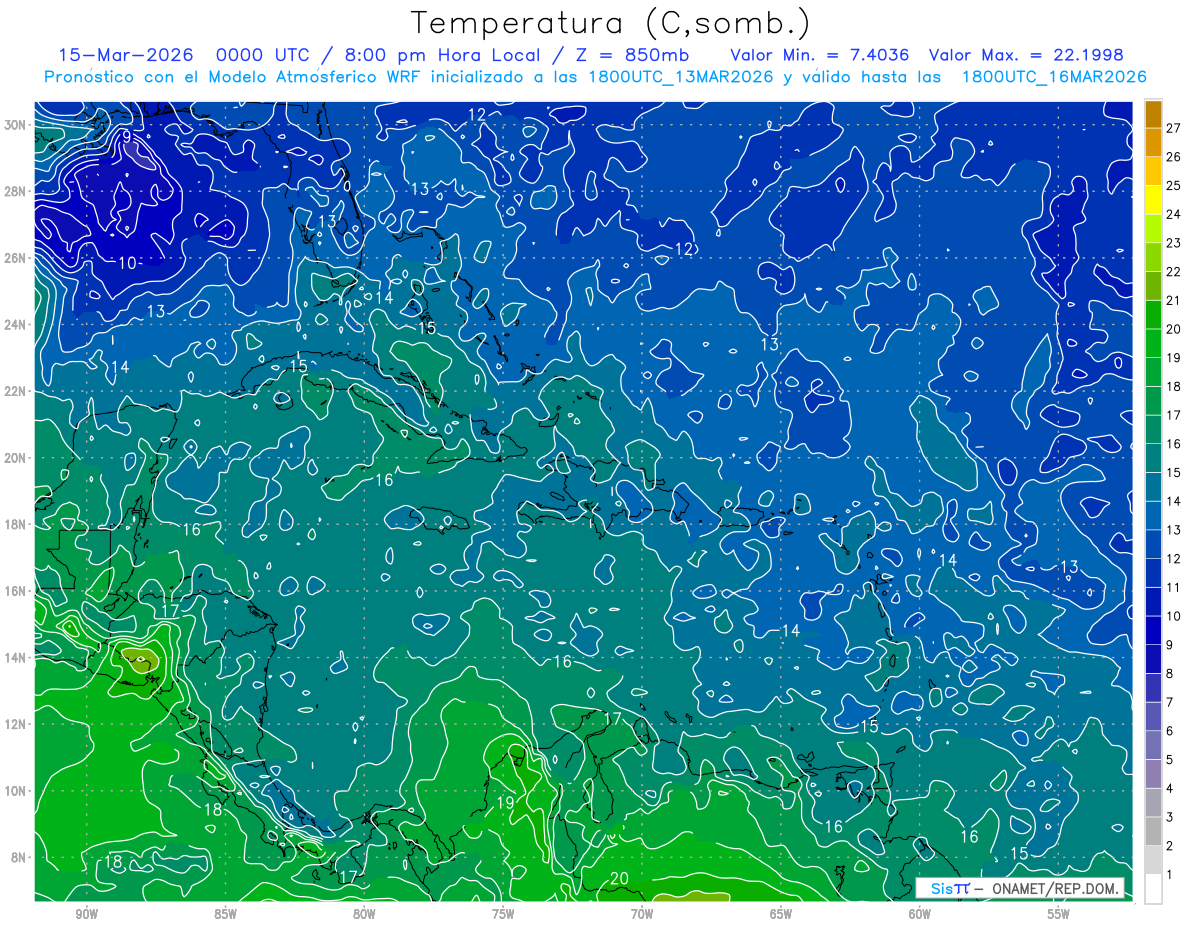Viewport: 1200px width, 927px height.
Task: Click the "Z = 850mb" level text
Action: pos(632,55)
